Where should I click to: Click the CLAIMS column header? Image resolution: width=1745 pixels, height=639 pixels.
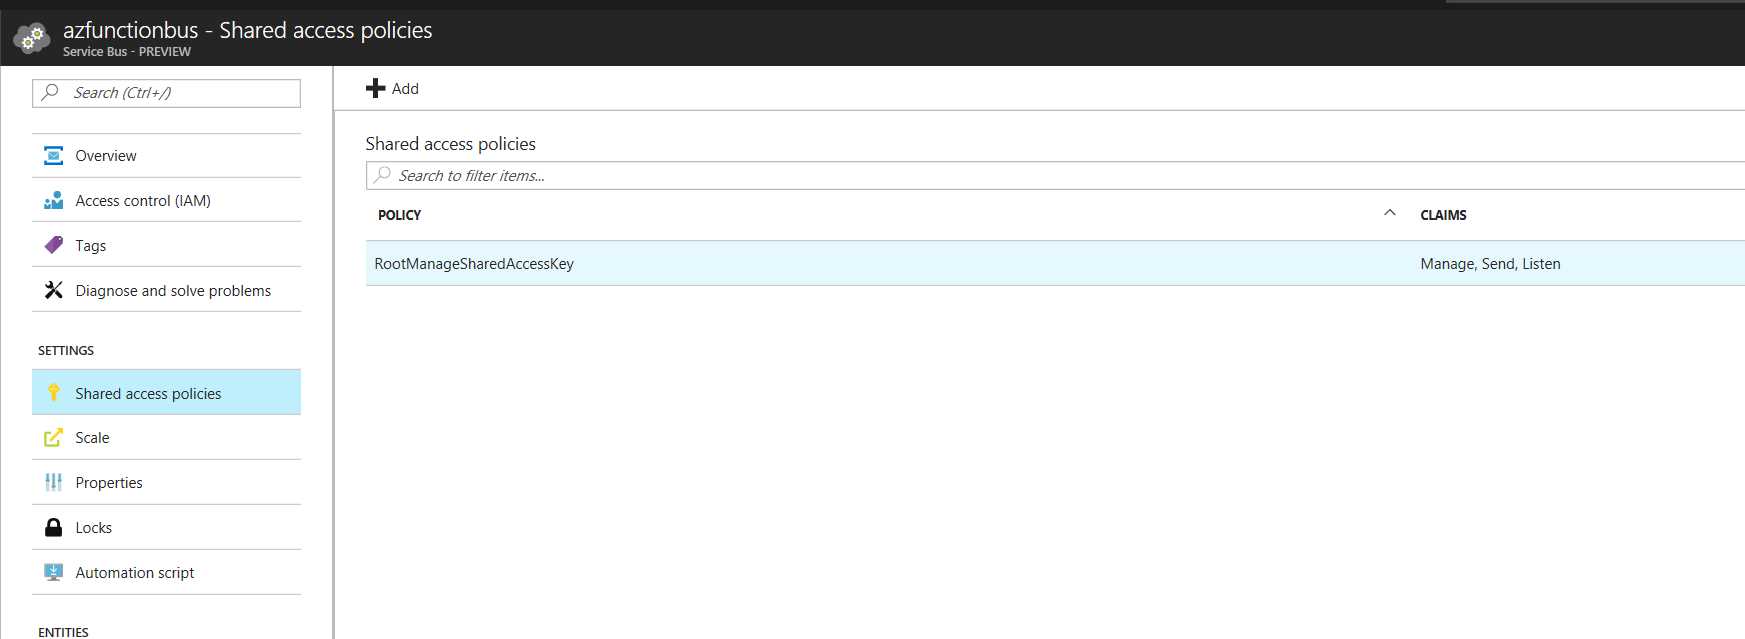[x=1443, y=215]
